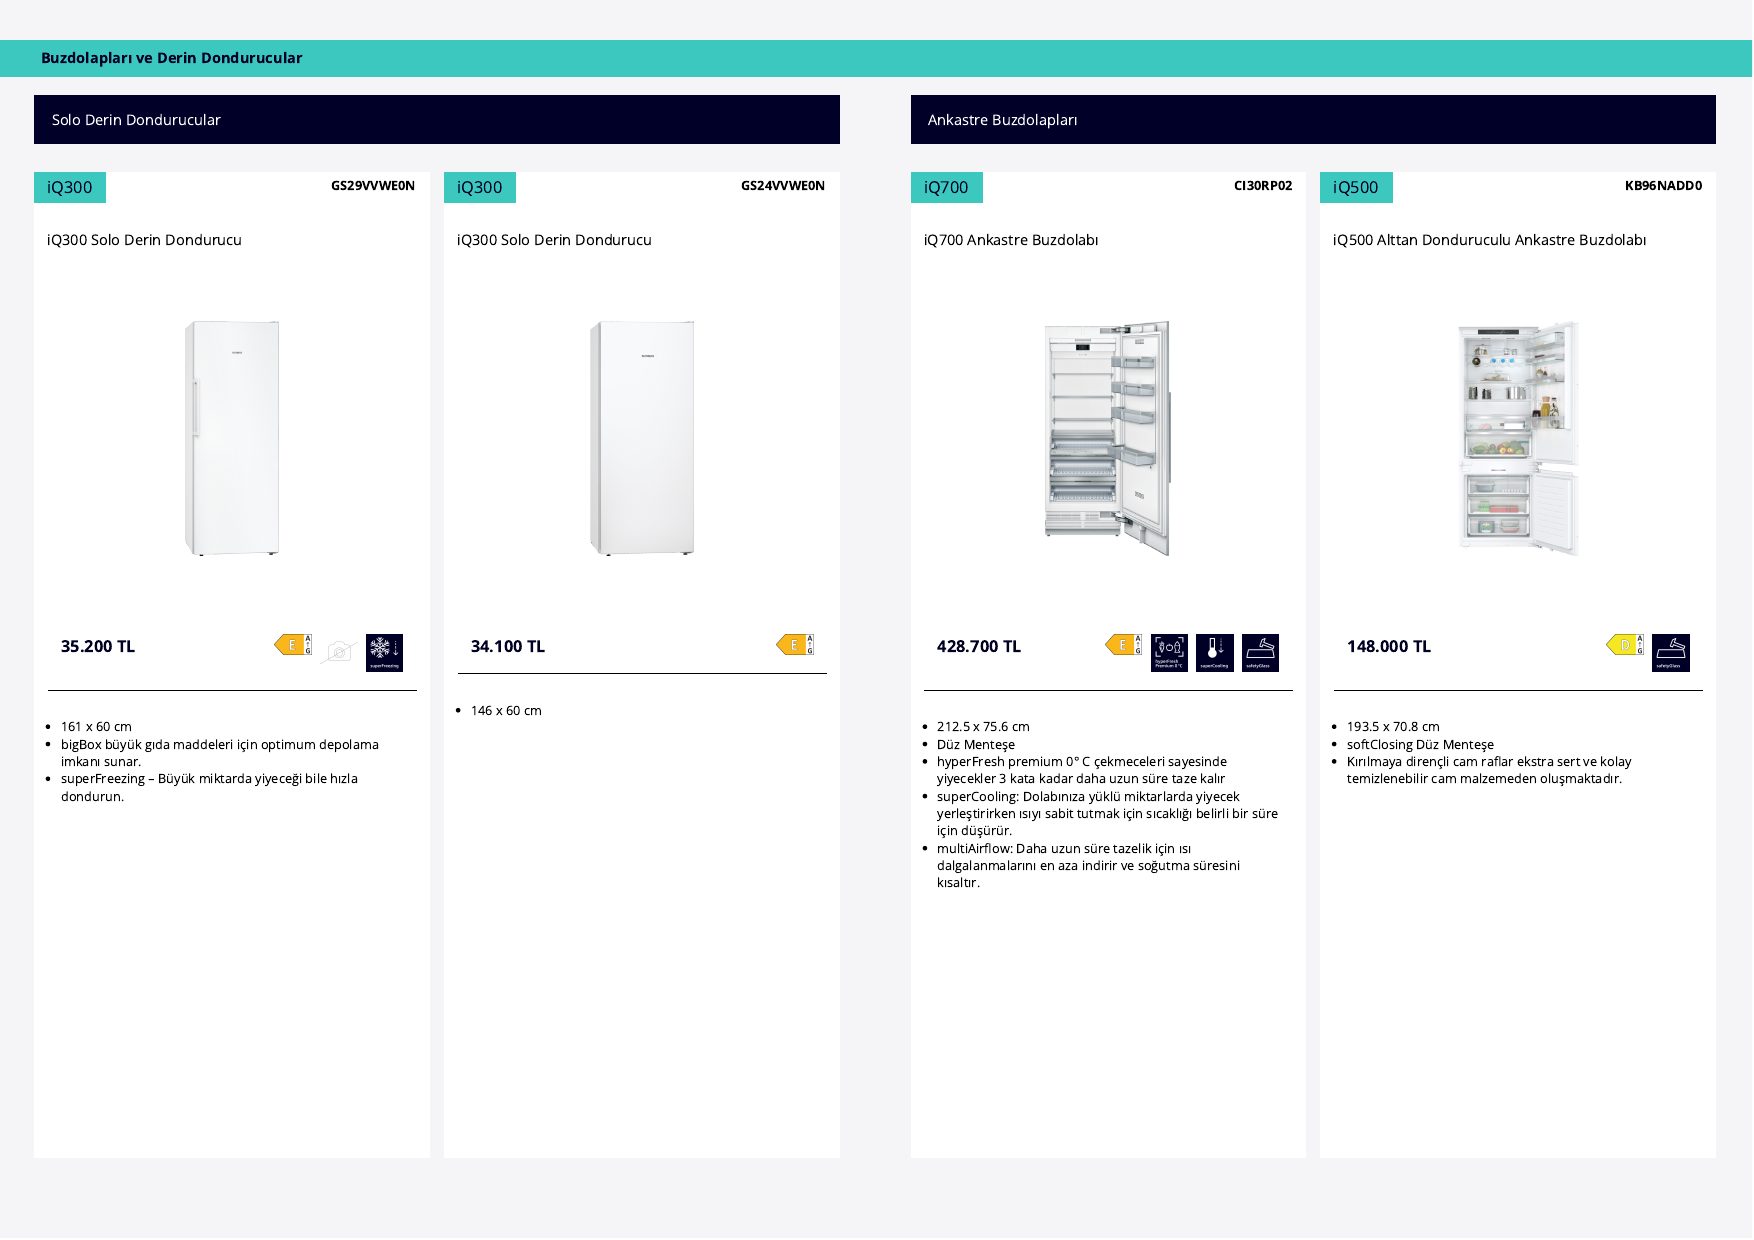The image size is (1754, 1240).
Task: Open the KB96NADD0 fridge-freezer image
Action: pos(1518,438)
